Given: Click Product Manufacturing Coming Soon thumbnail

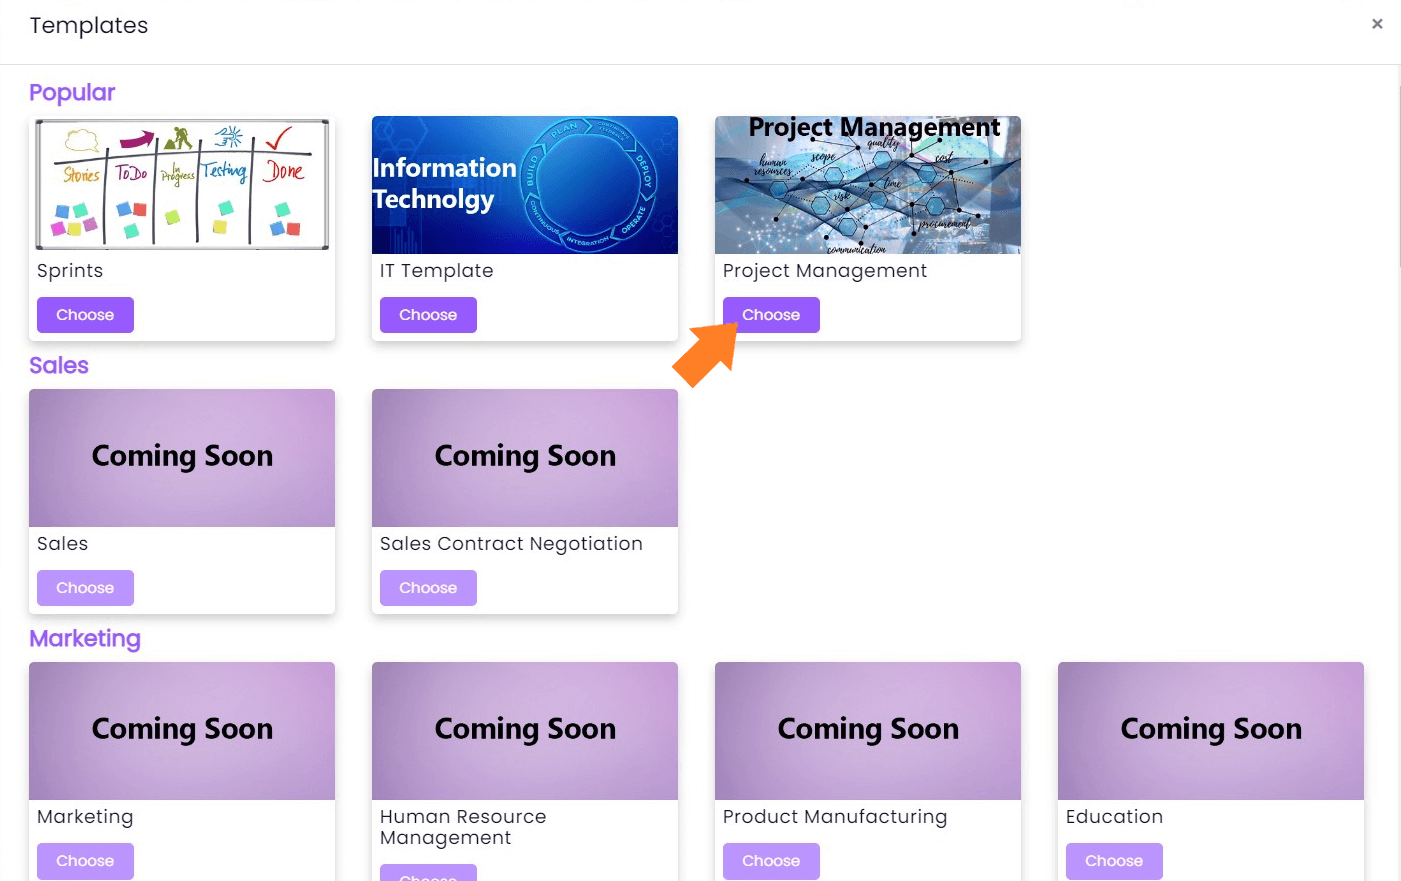Looking at the screenshot, I should coord(867,730).
